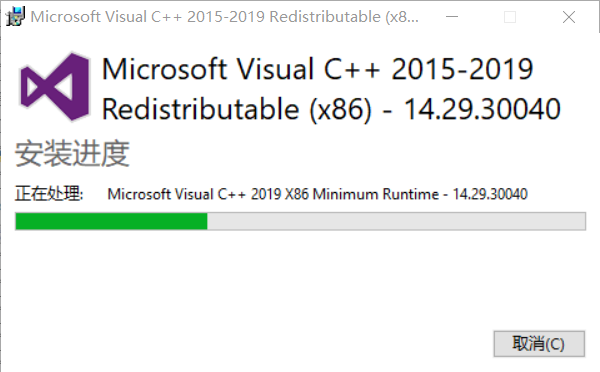Click the green filled part of the progress bar
This screenshot has width=600, height=372.
[x=111, y=221]
